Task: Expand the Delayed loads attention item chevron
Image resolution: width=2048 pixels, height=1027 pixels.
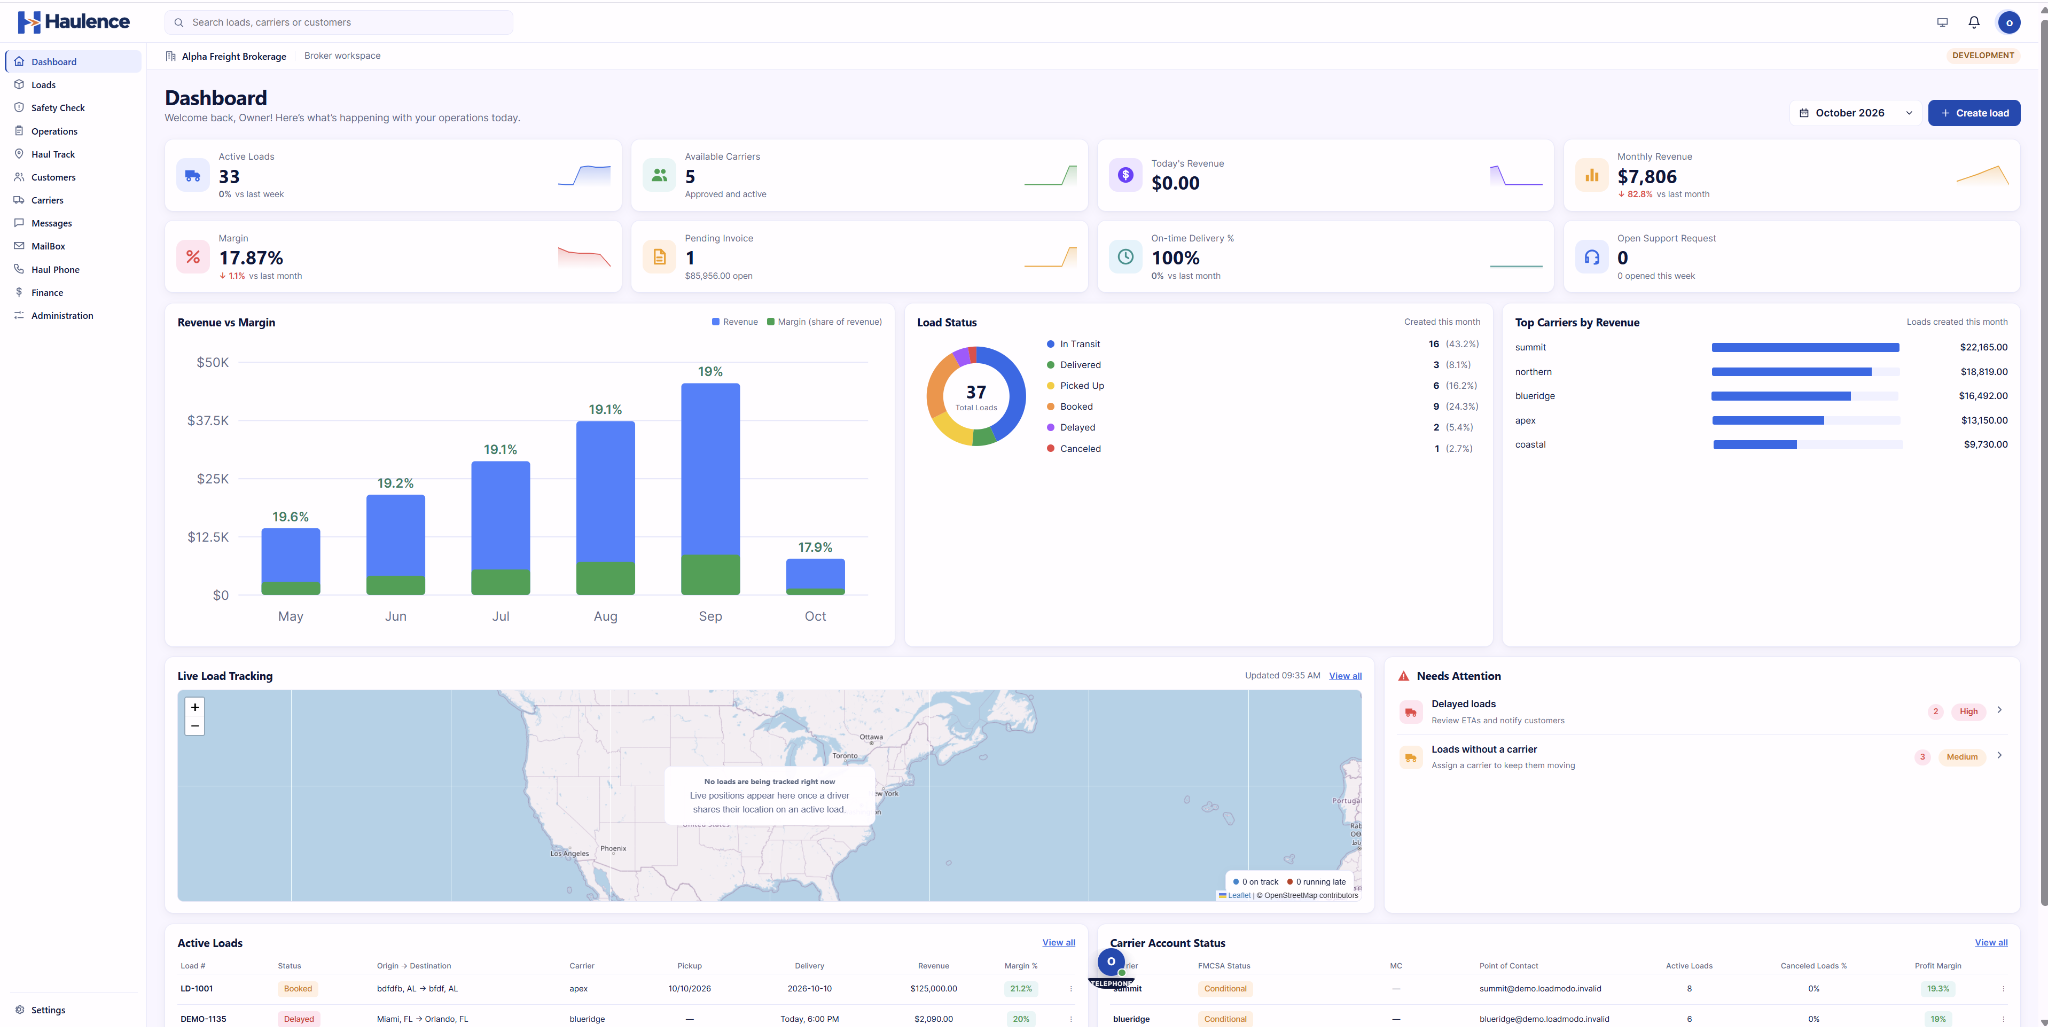Action: [x=1999, y=710]
